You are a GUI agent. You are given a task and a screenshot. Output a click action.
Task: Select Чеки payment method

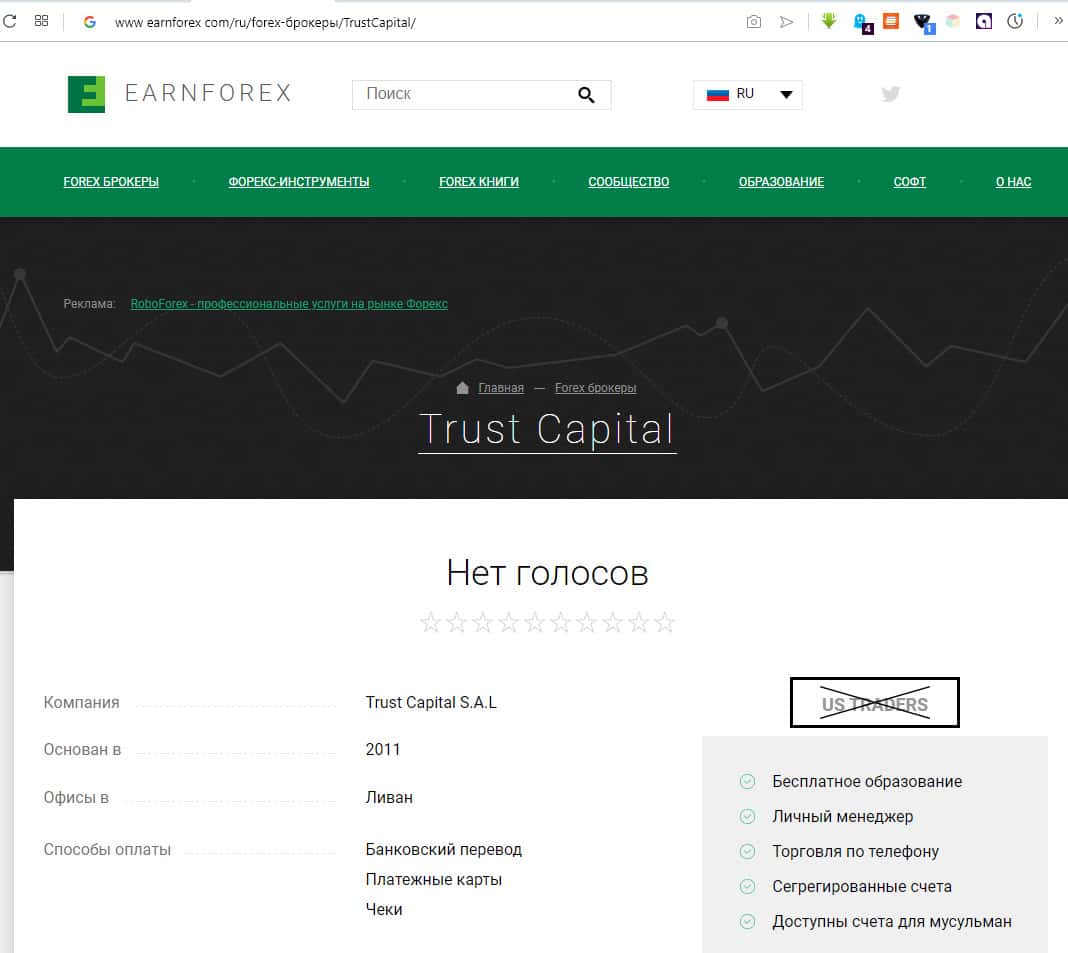point(383,909)
